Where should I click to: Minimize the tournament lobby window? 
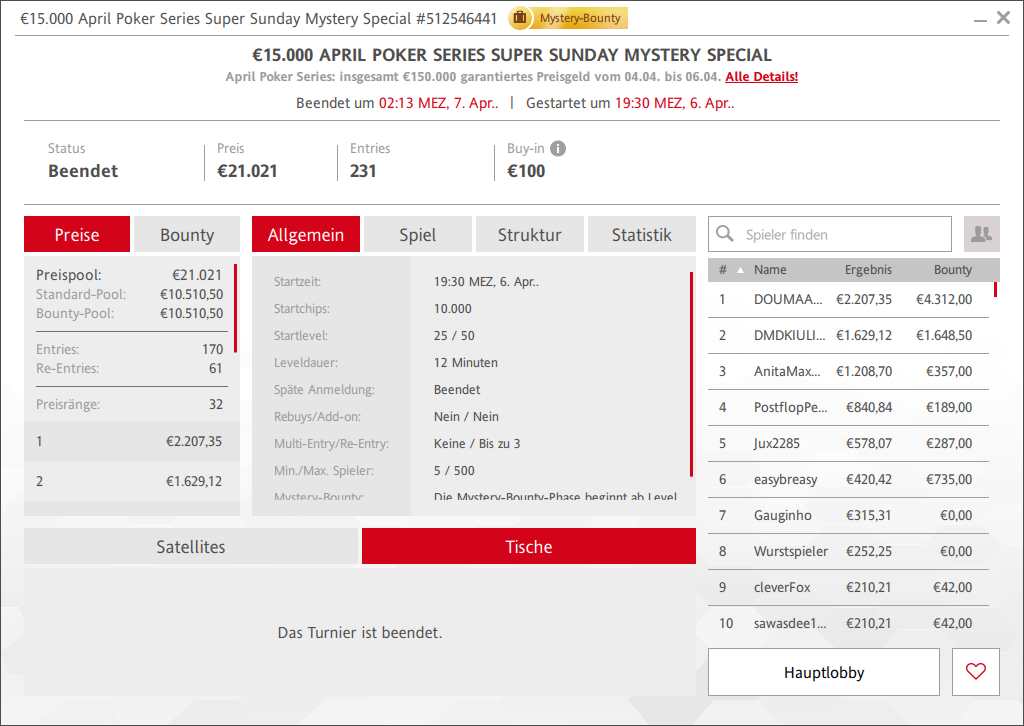click(x=980, y=21)
